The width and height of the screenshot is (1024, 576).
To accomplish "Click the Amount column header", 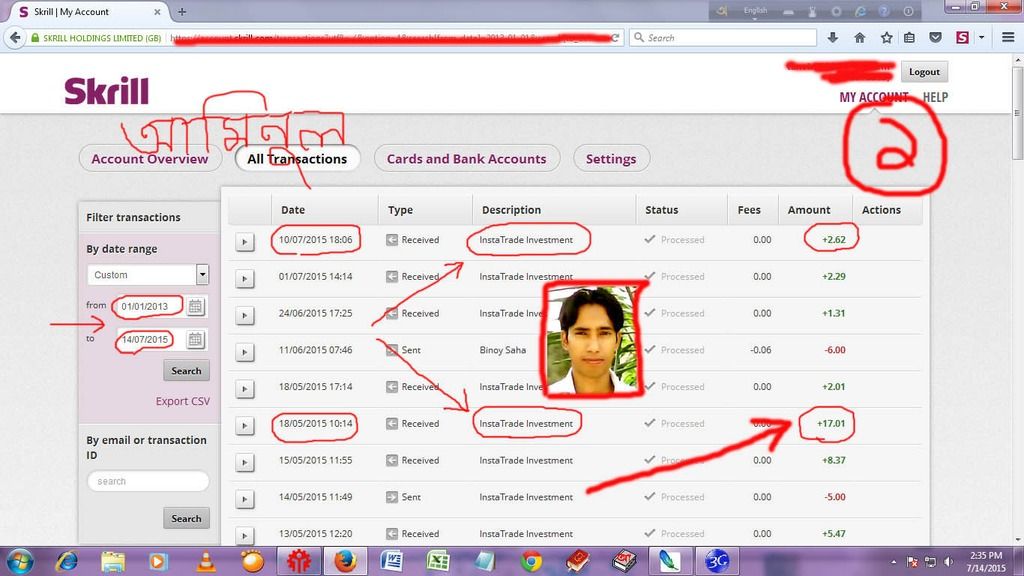I will (808, 210).
